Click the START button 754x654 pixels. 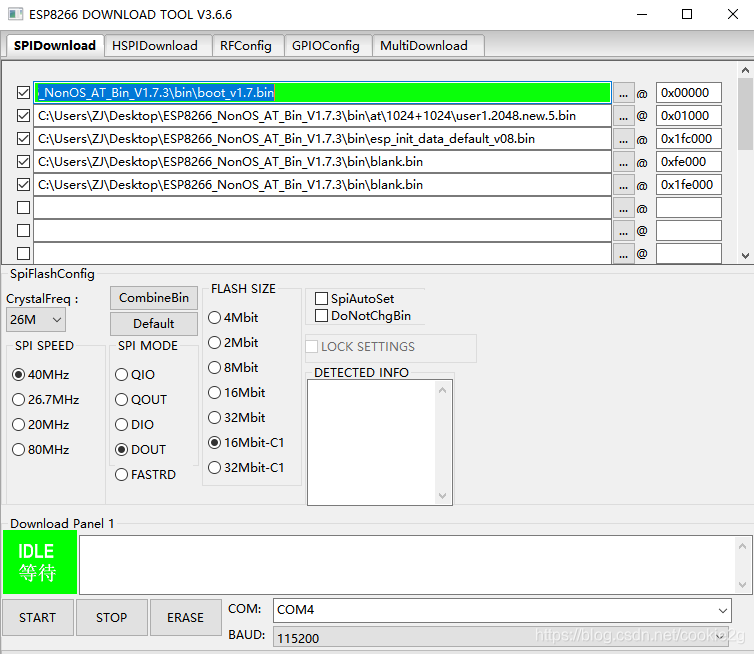[x=38, y=617]
